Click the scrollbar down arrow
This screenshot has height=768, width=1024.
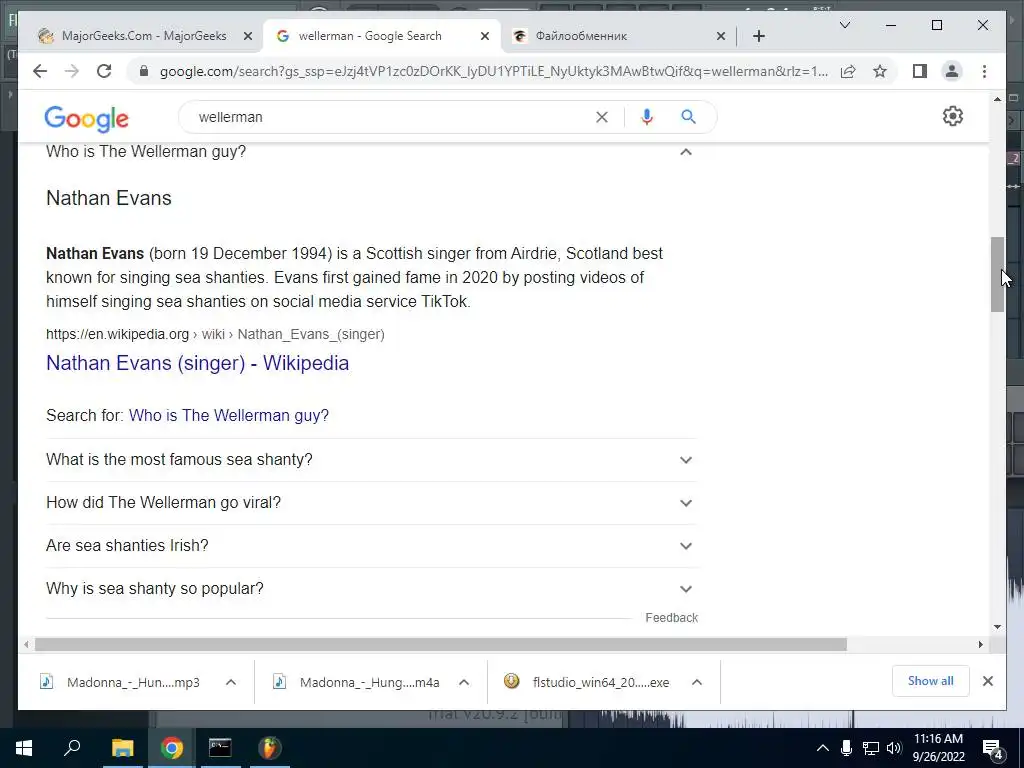coord(997,627)
